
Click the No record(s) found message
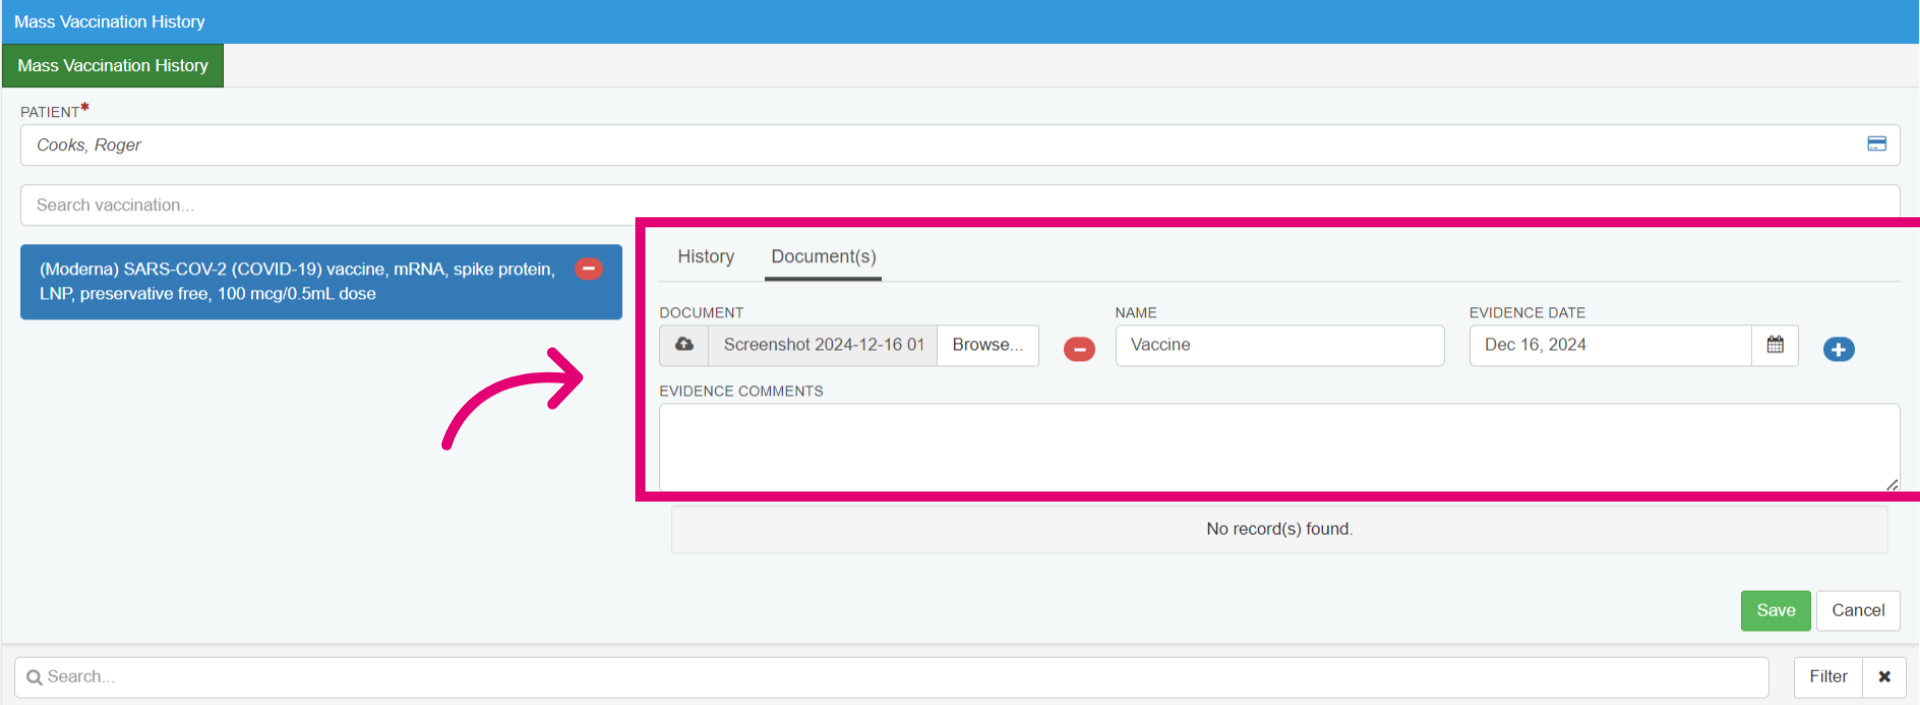(x=1279, y=529)
